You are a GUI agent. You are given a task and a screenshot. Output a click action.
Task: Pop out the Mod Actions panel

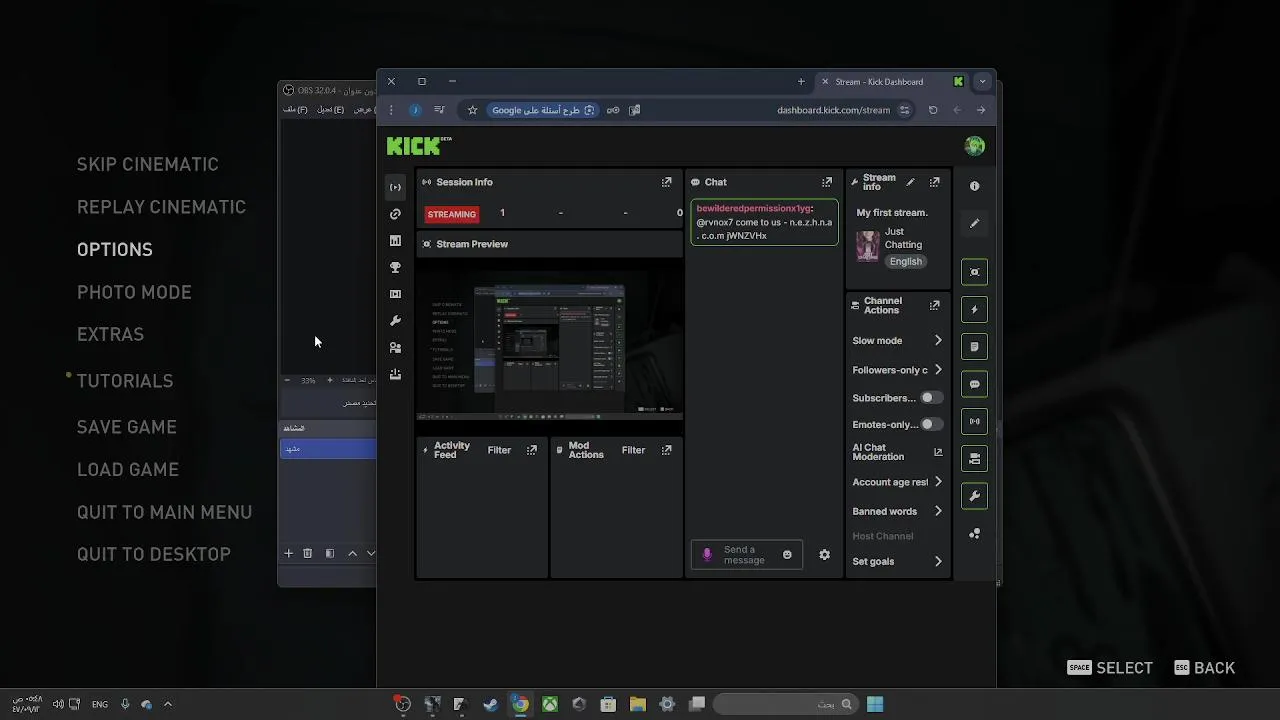click(666, 450)
